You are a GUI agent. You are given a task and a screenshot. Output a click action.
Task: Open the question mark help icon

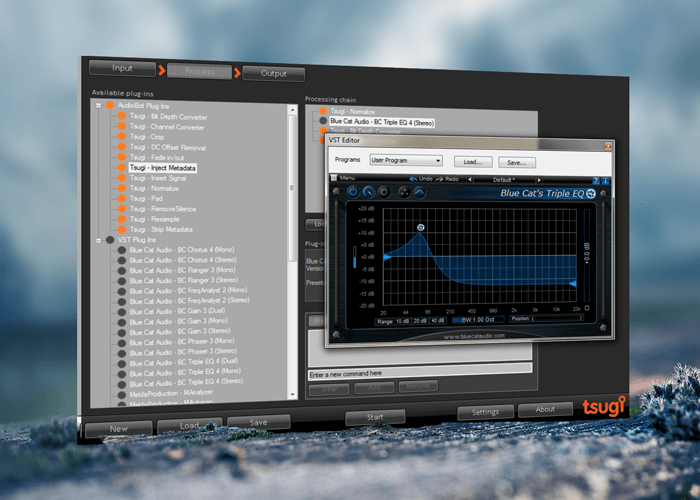596,181
